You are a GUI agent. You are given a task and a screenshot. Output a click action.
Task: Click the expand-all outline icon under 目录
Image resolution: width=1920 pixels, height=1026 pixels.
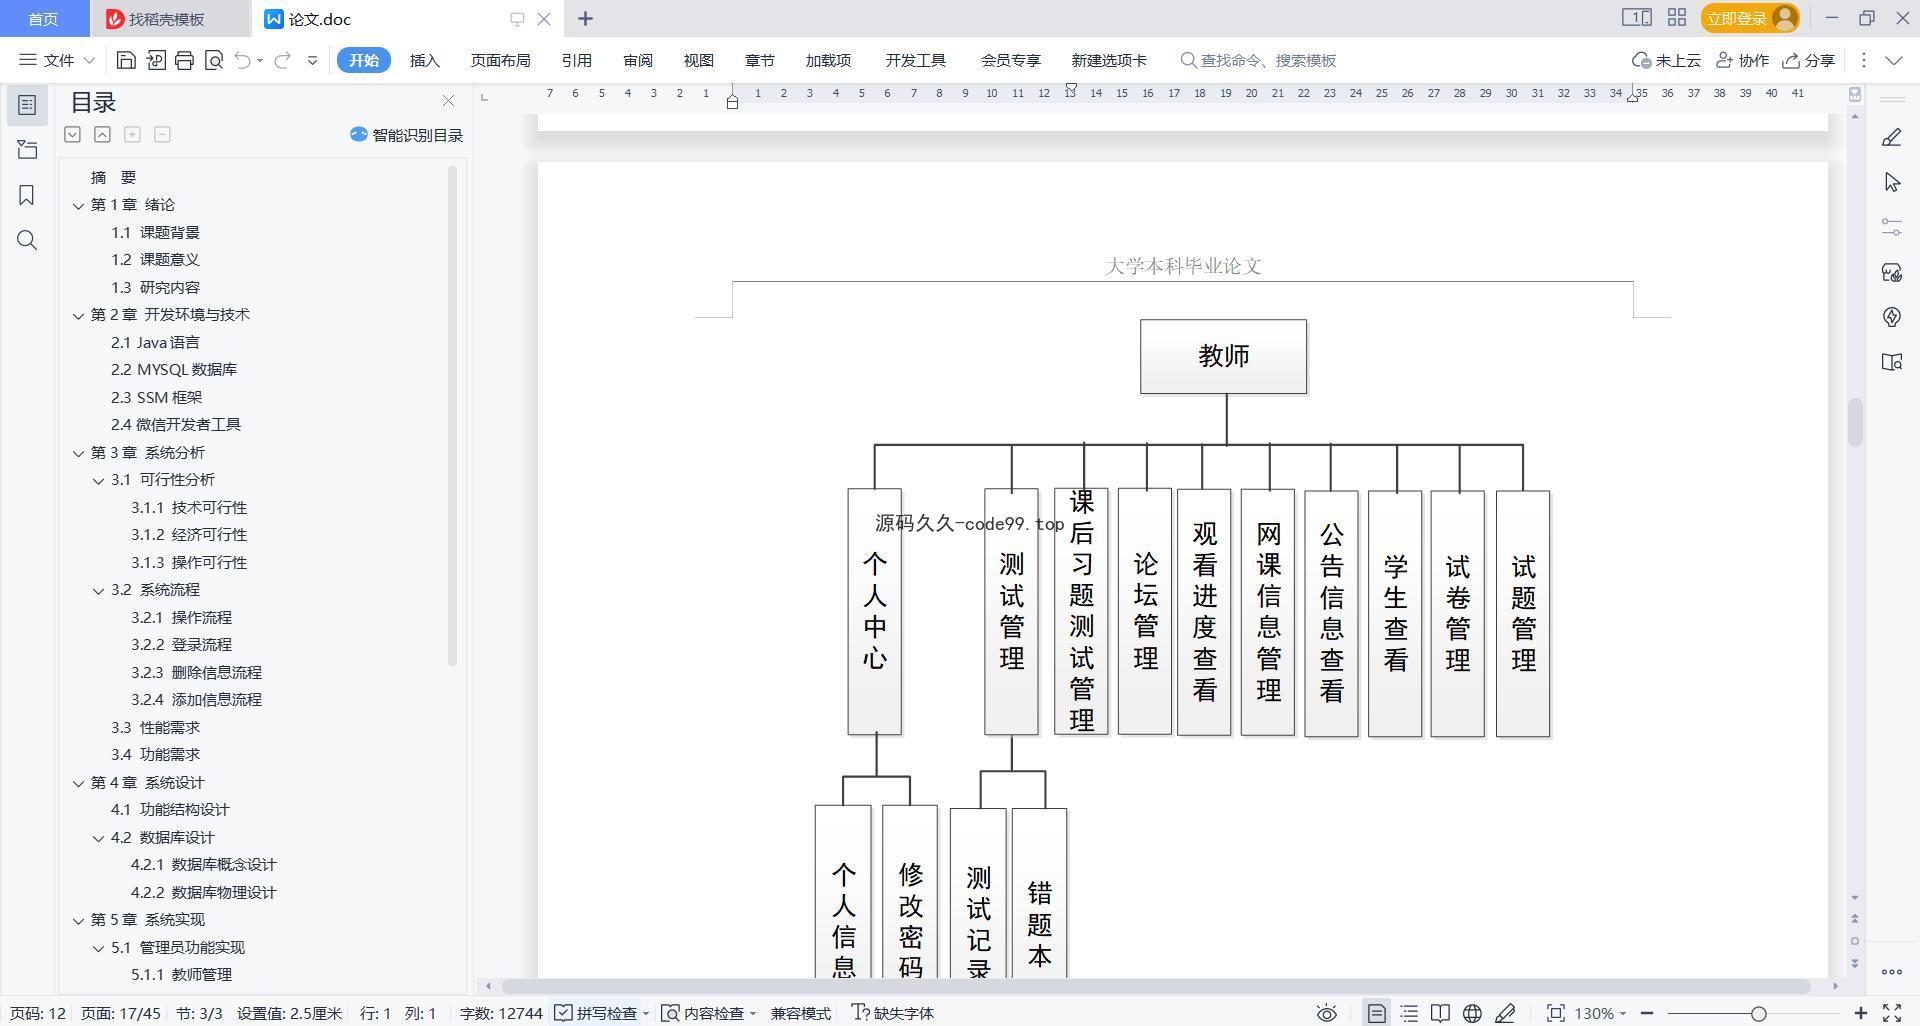pyautogui.click(x=72, y=134)
